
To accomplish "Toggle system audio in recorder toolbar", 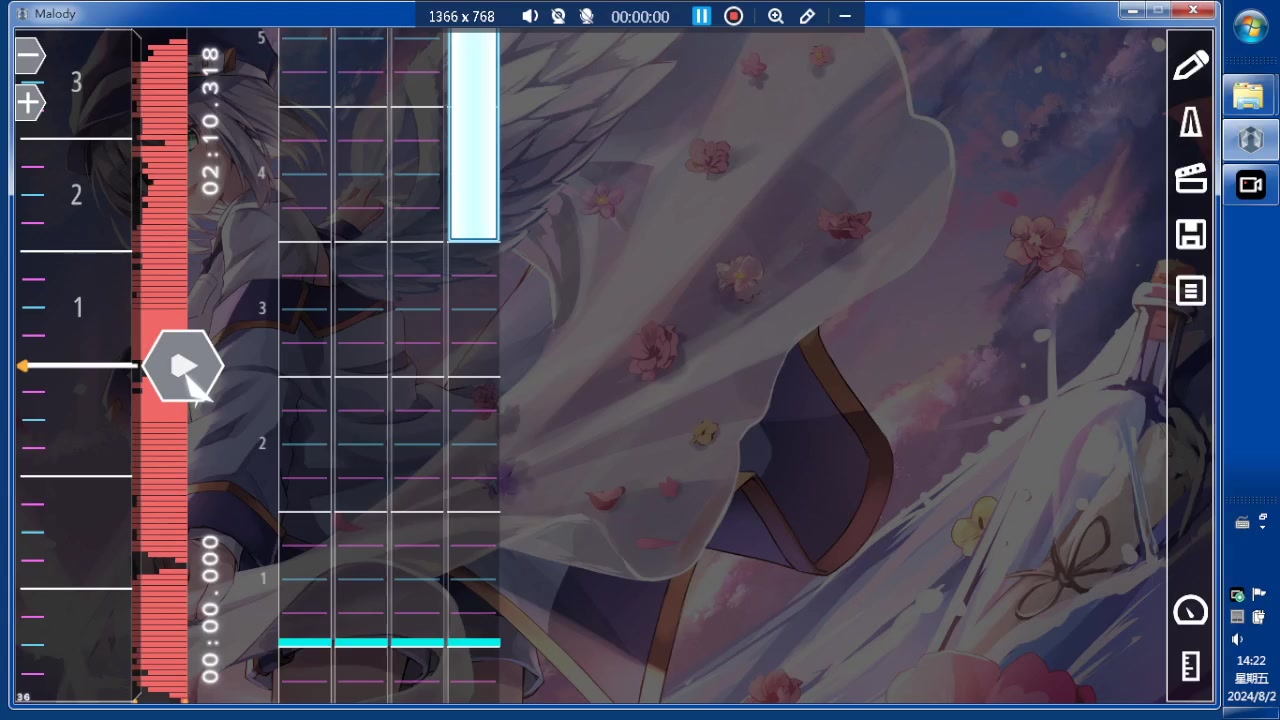I will (530, 16).
